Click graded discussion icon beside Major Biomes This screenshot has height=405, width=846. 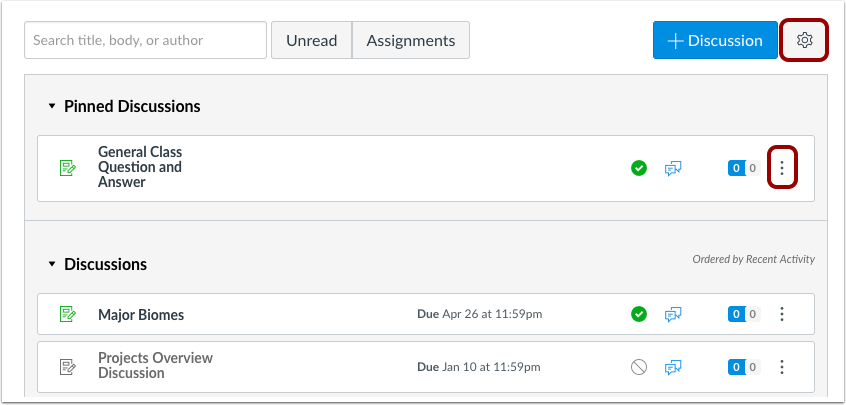pyautogui.click(x=68, y=314)
